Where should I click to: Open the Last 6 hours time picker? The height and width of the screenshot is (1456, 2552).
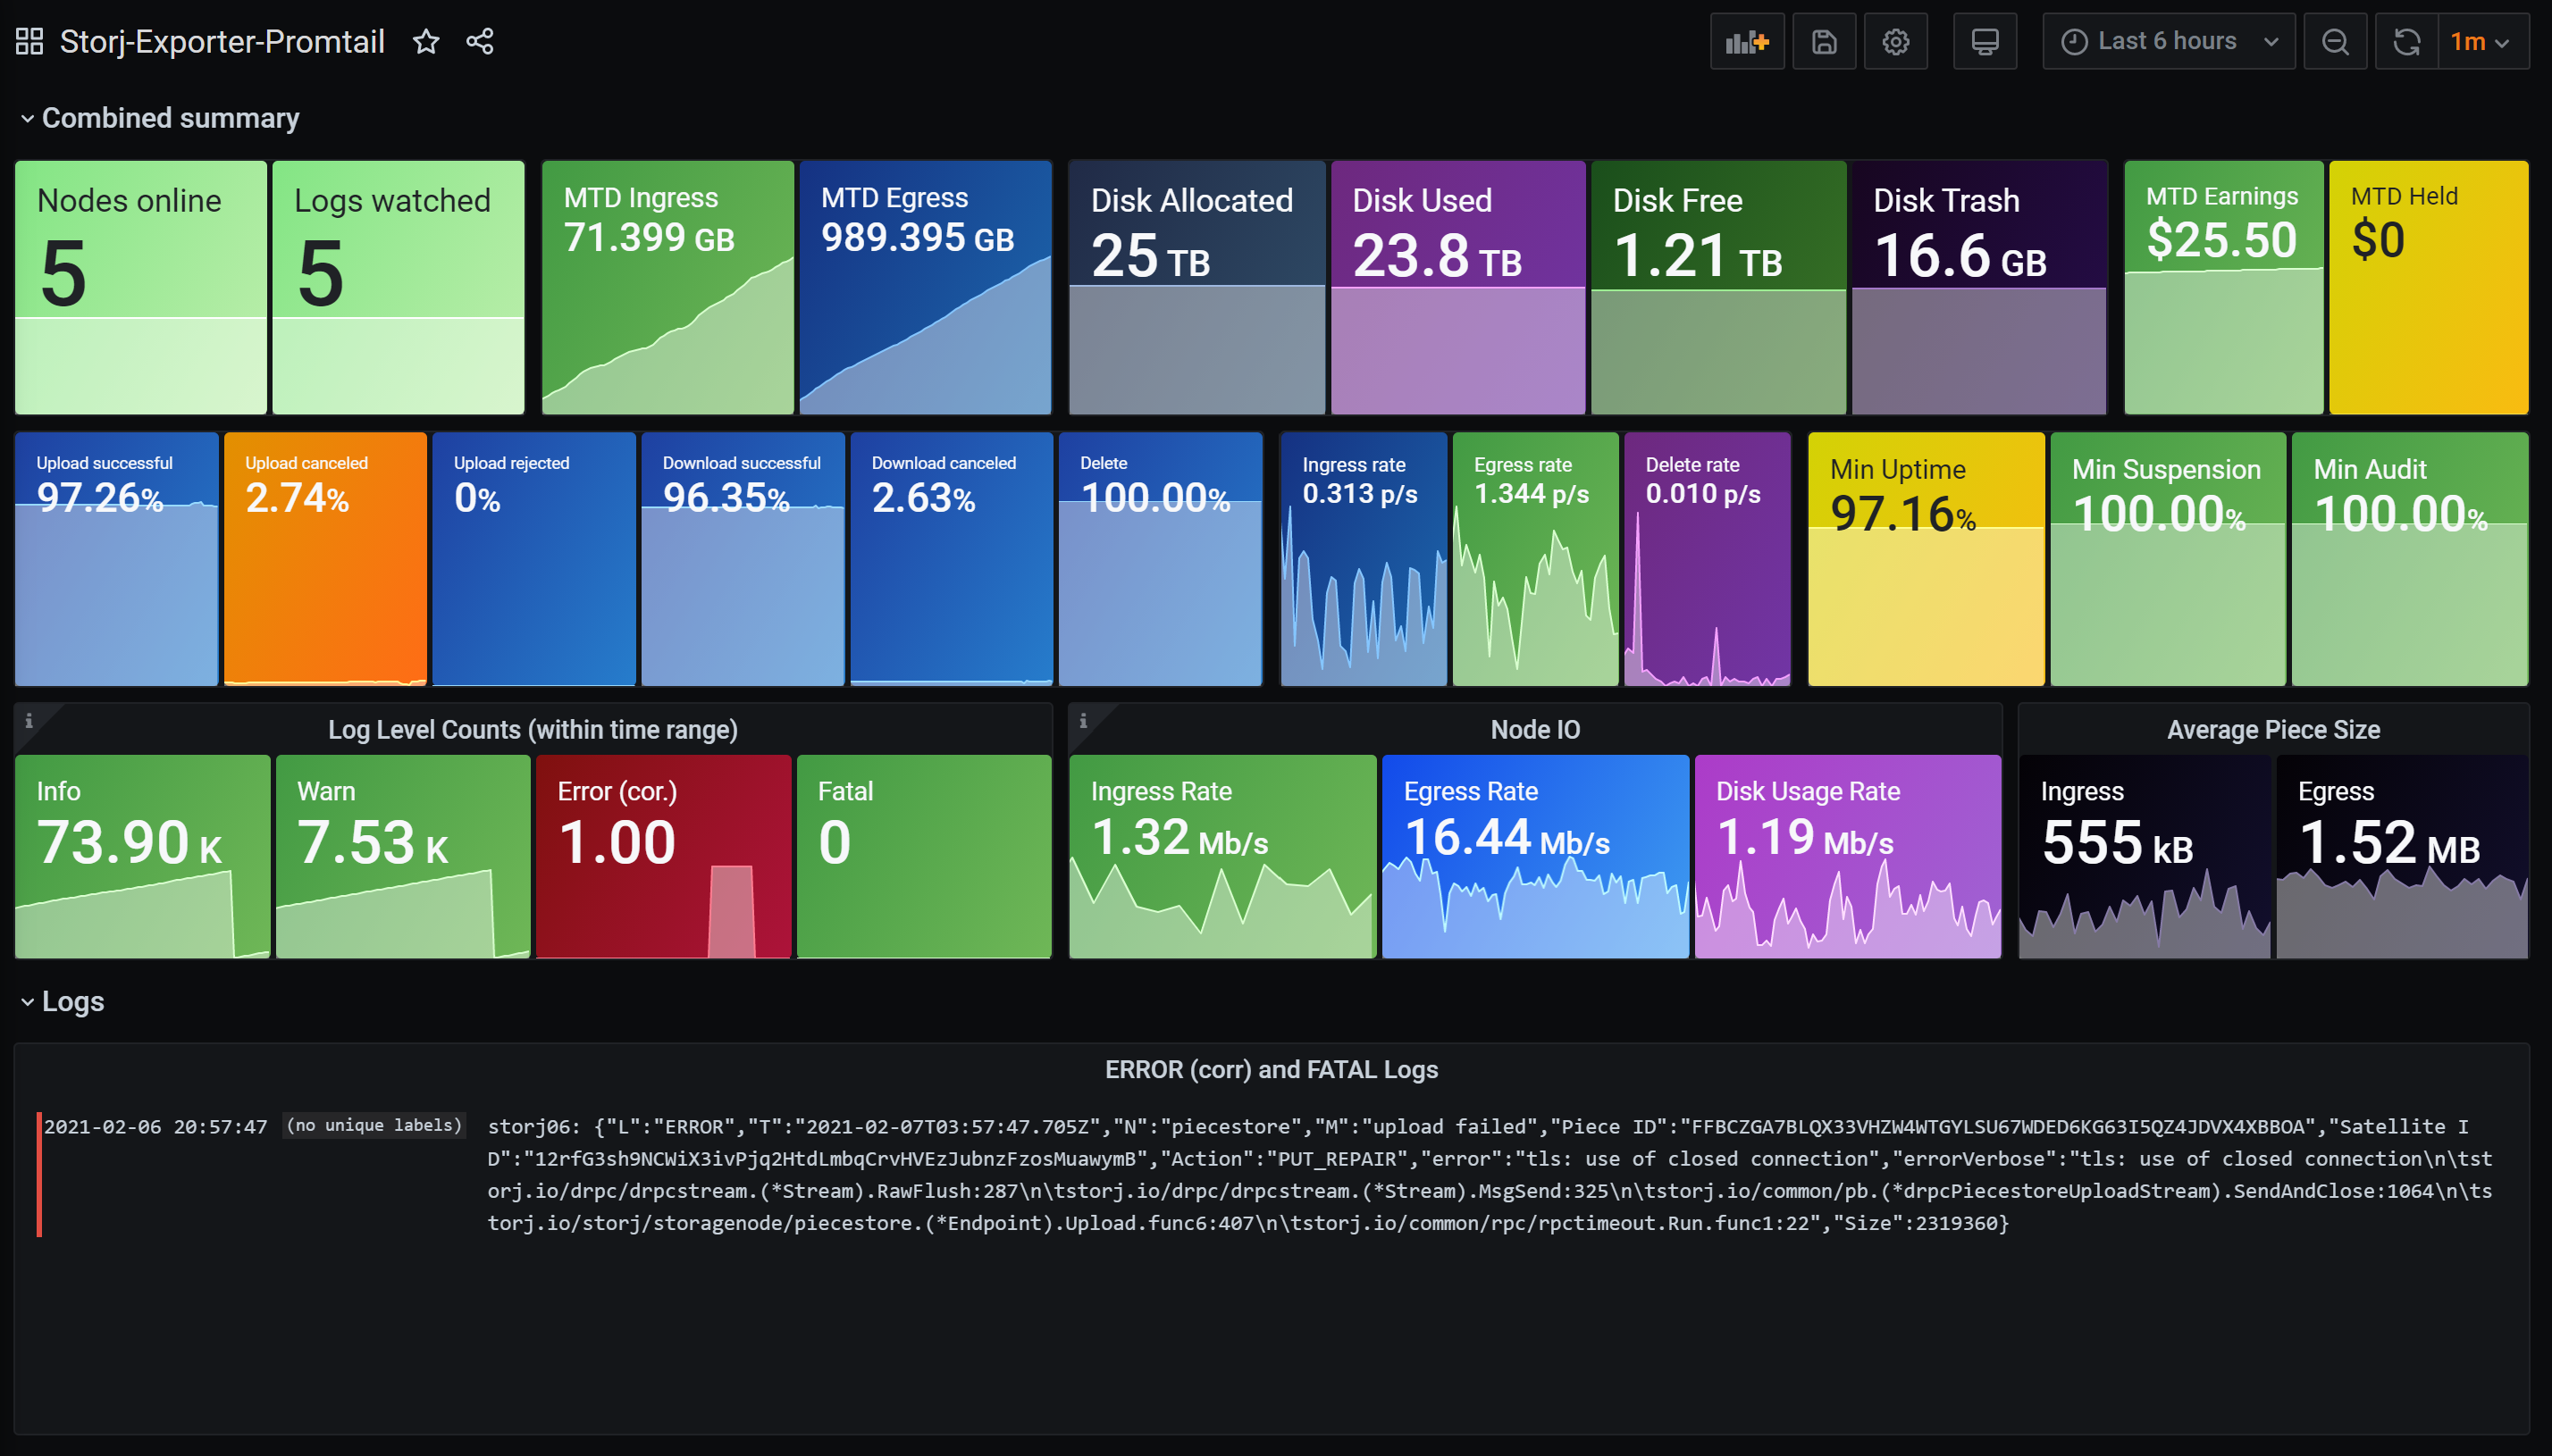coord(2168,41)
